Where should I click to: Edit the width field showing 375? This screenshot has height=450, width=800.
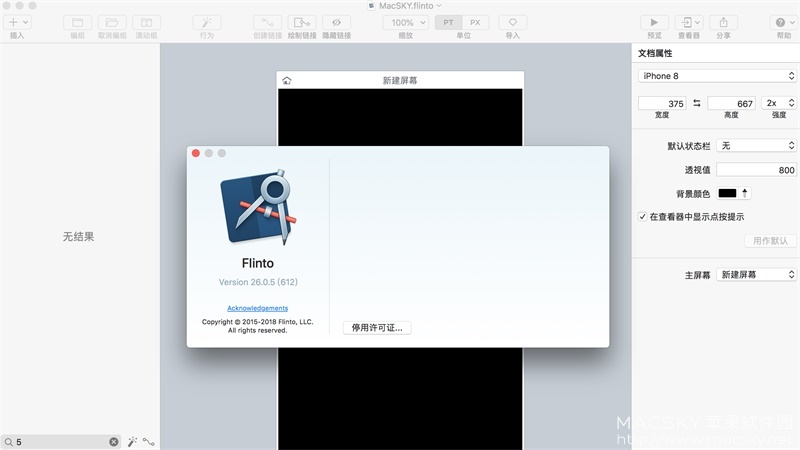click(662, 103)
